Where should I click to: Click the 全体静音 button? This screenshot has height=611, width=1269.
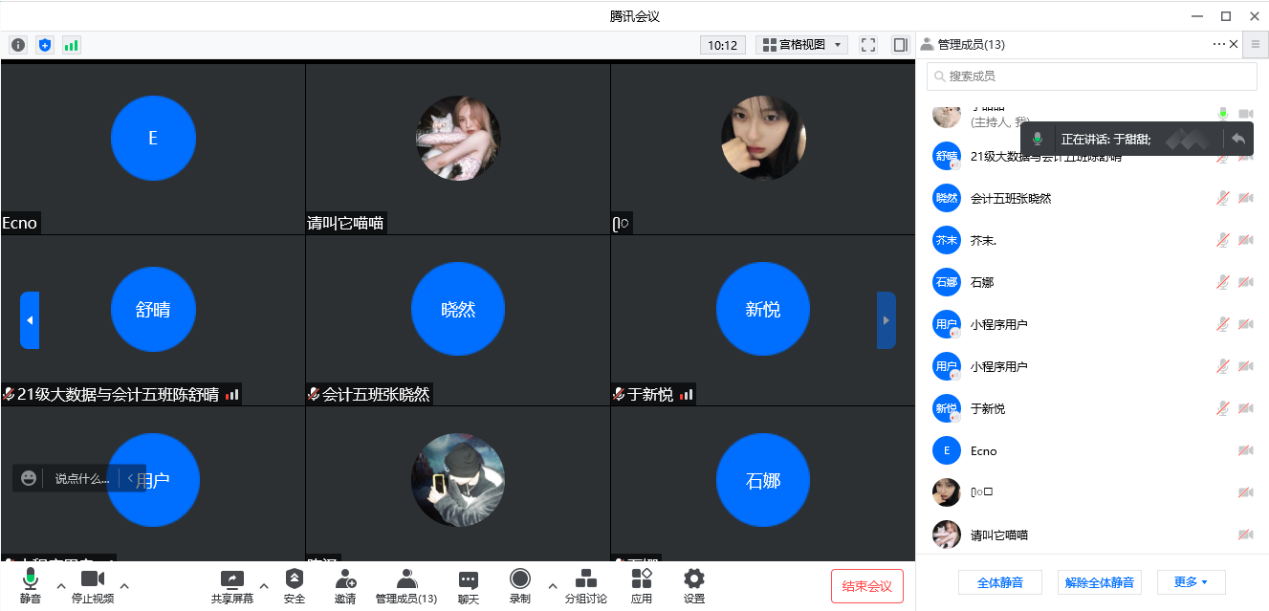(999, 582)
